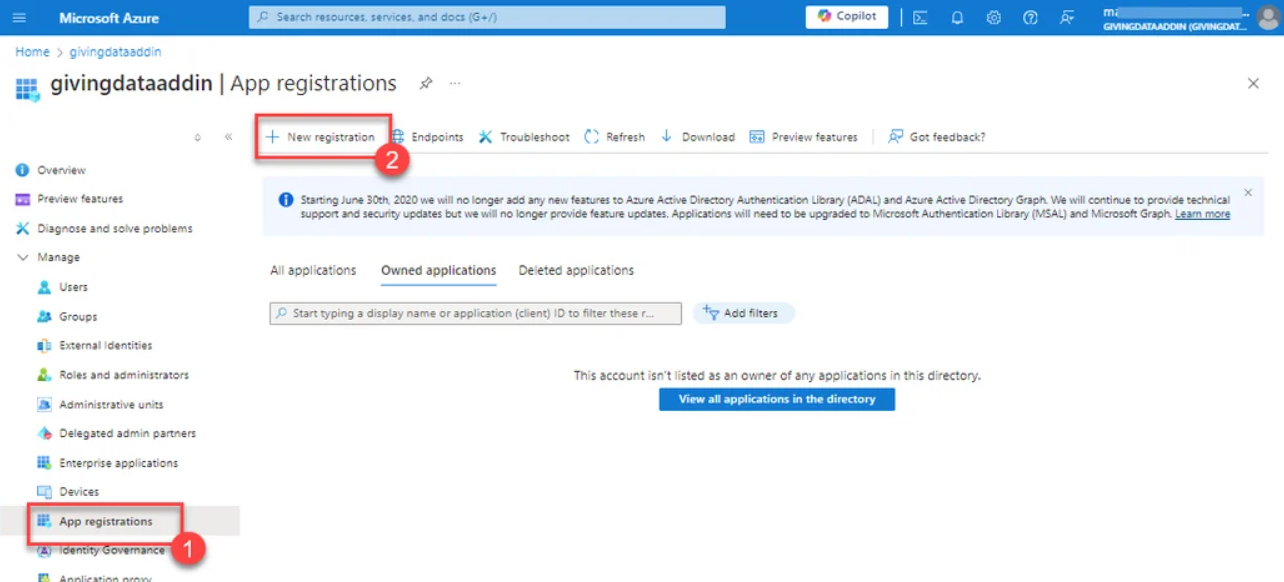1284x582 pixels.
Task: Click the Preview features sidebar icon
Action: tap(23, 199)
